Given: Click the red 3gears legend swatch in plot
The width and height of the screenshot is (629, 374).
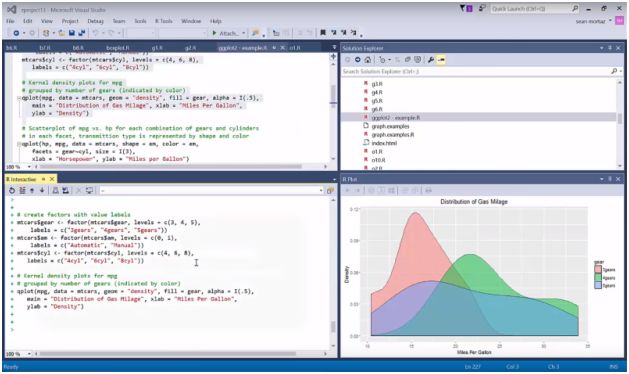Looking at the screenshot, I should 598,270.
